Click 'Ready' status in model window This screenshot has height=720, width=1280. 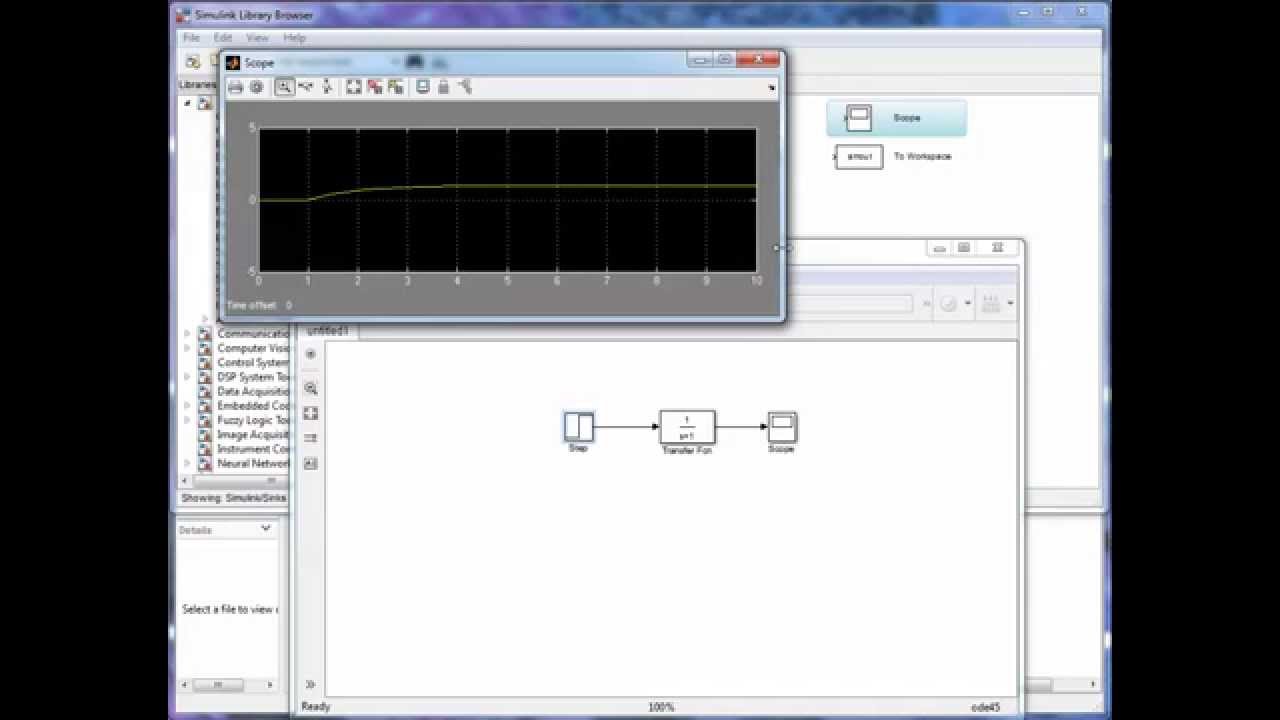pos(316,707)
